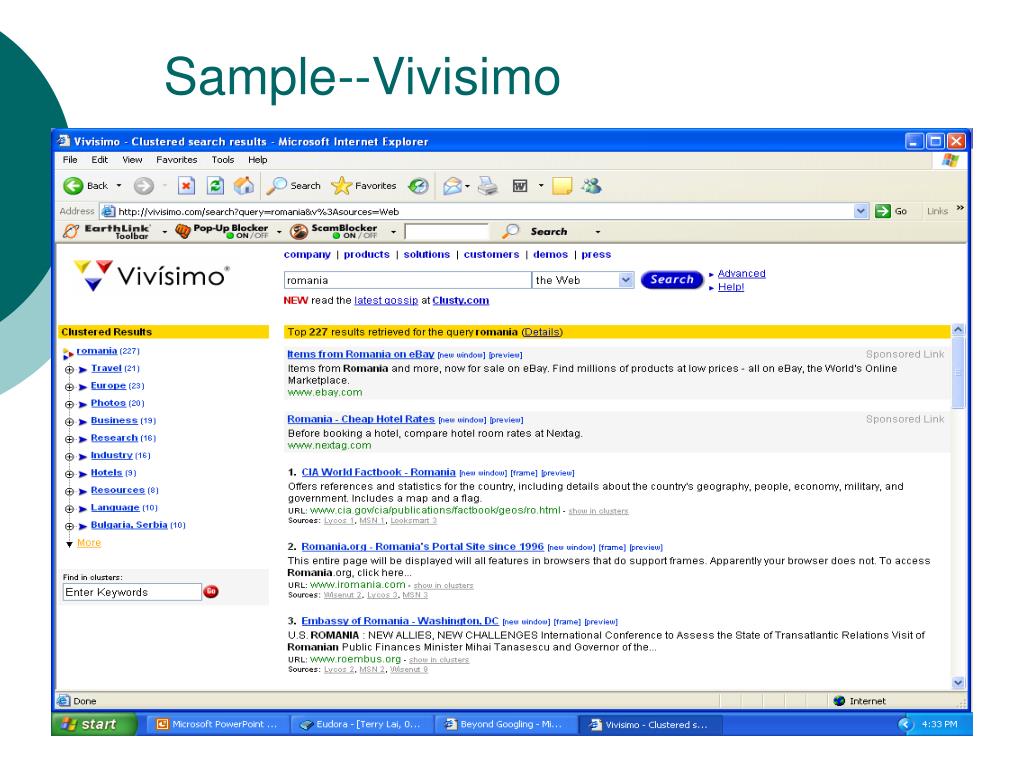Click the results scrollbar down arrow

click(958, 683)
